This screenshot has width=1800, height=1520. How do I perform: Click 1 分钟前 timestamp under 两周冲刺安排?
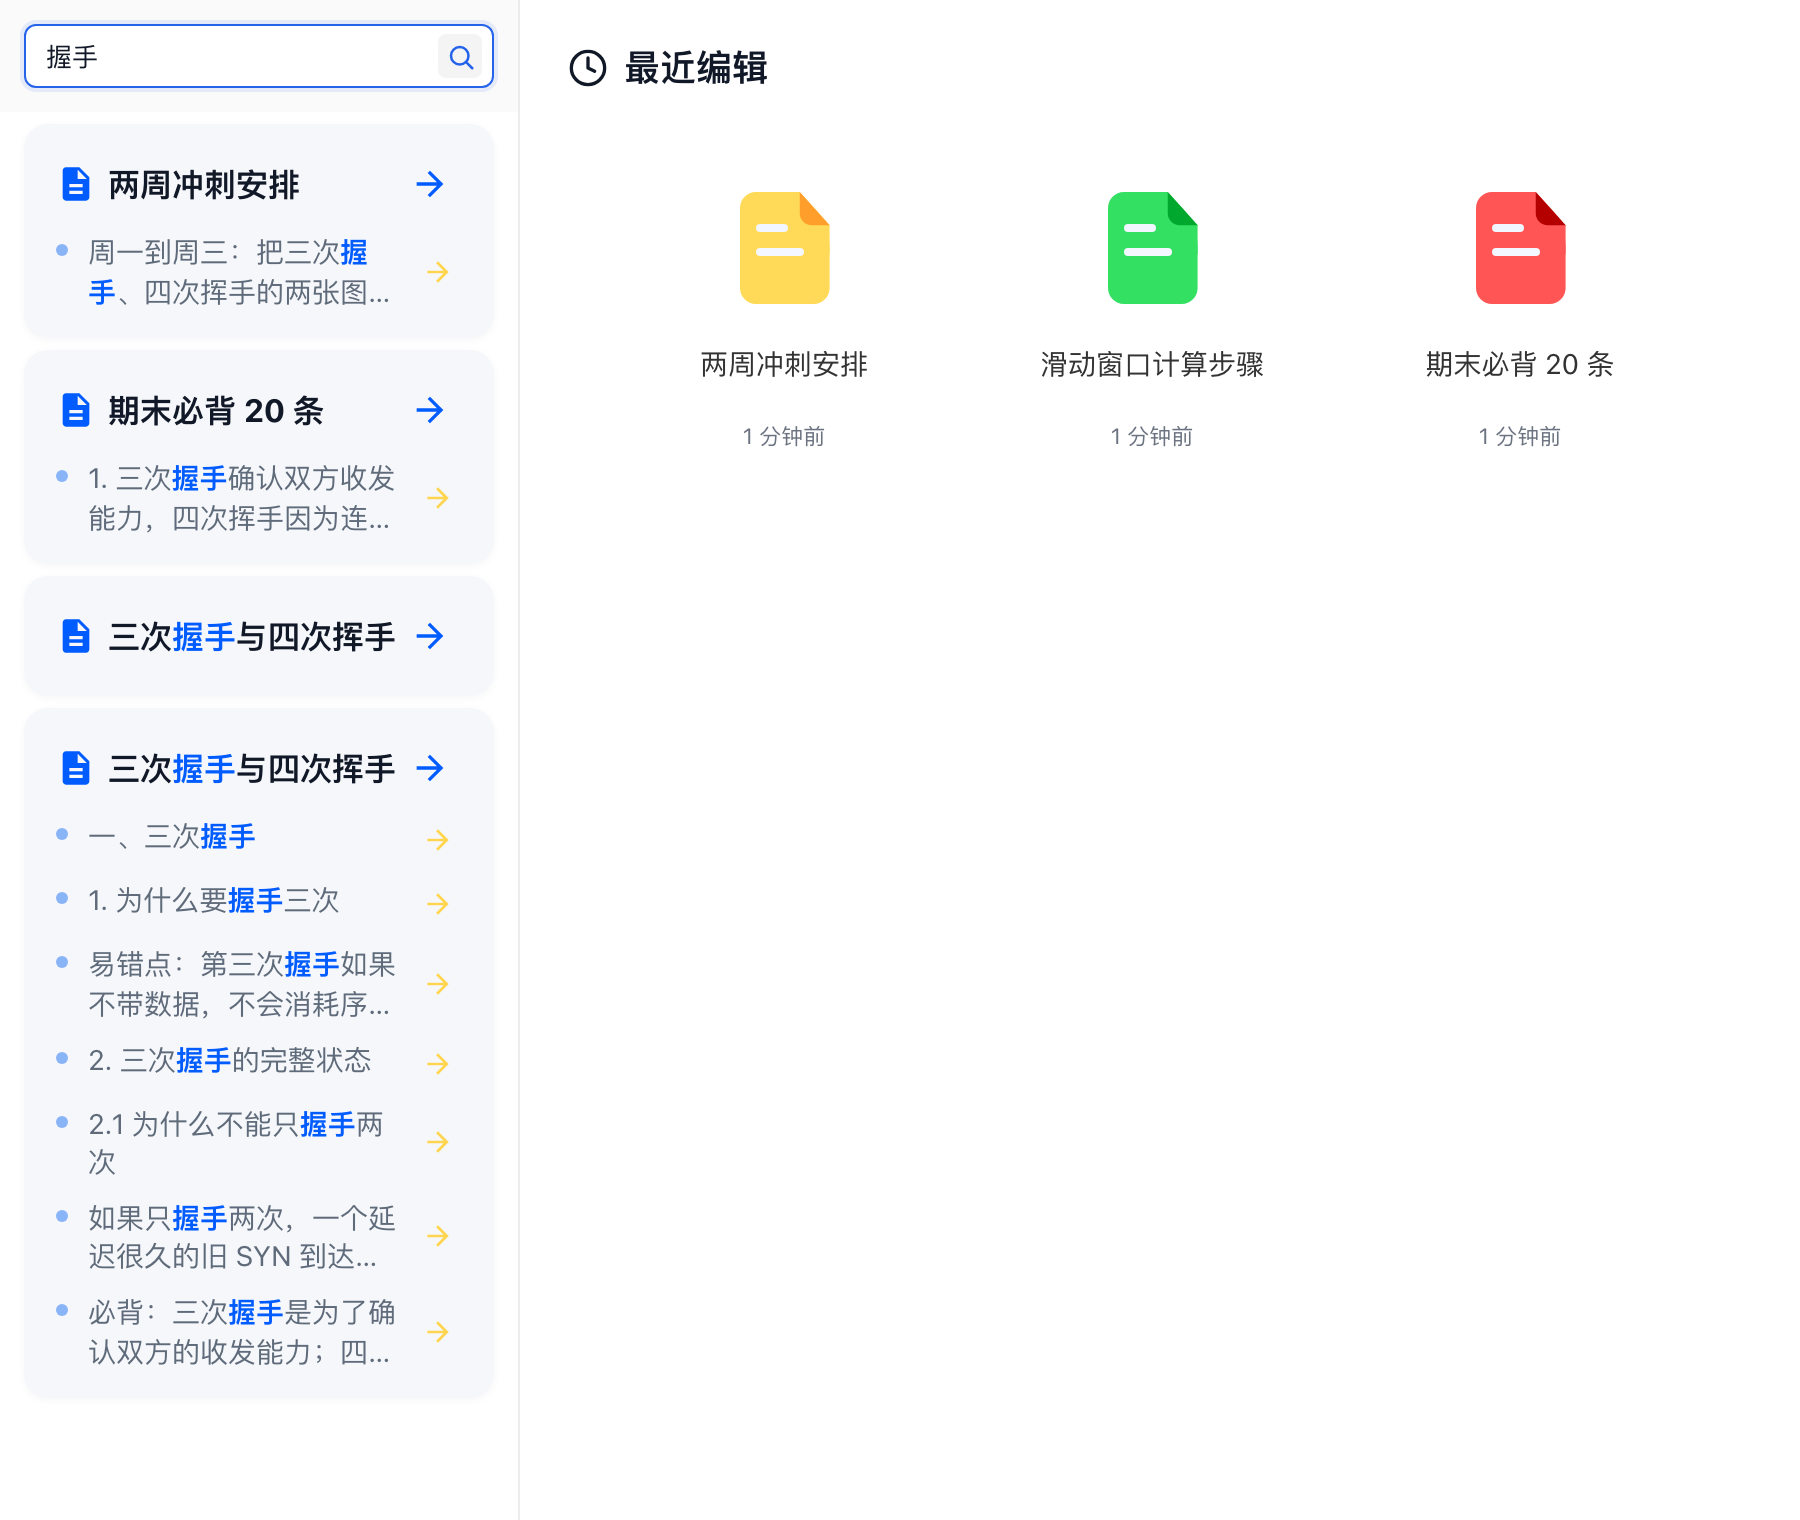click(x=784, y=436)
